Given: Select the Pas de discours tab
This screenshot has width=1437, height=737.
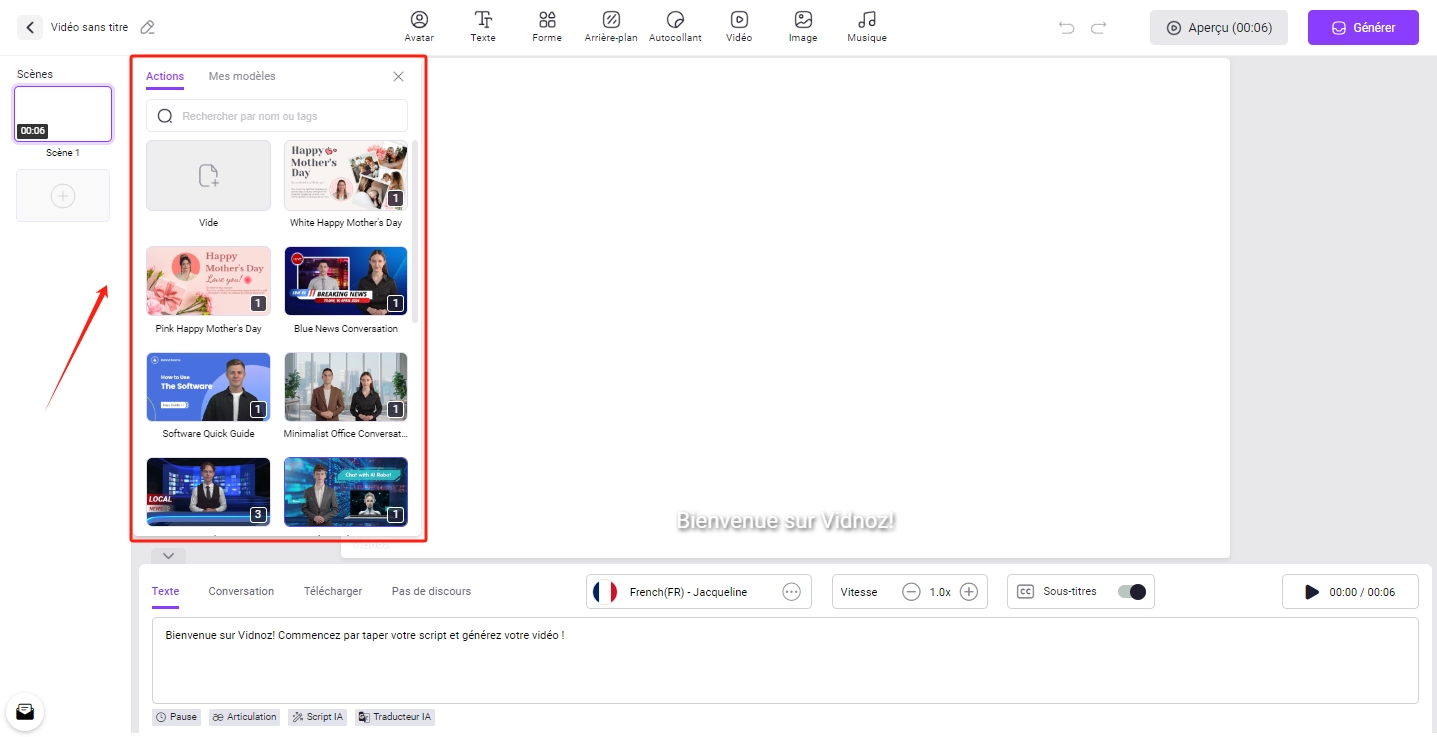Looking at the screenshot, I should pyautogui.click(x=431, y=592).
